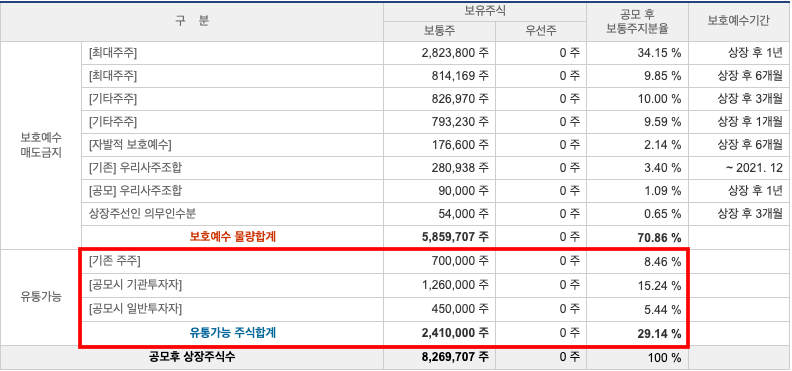The height and width of the screenshot is (371, 792).
Task: Click the value '176,600 주'
Action: click(460, 145)
